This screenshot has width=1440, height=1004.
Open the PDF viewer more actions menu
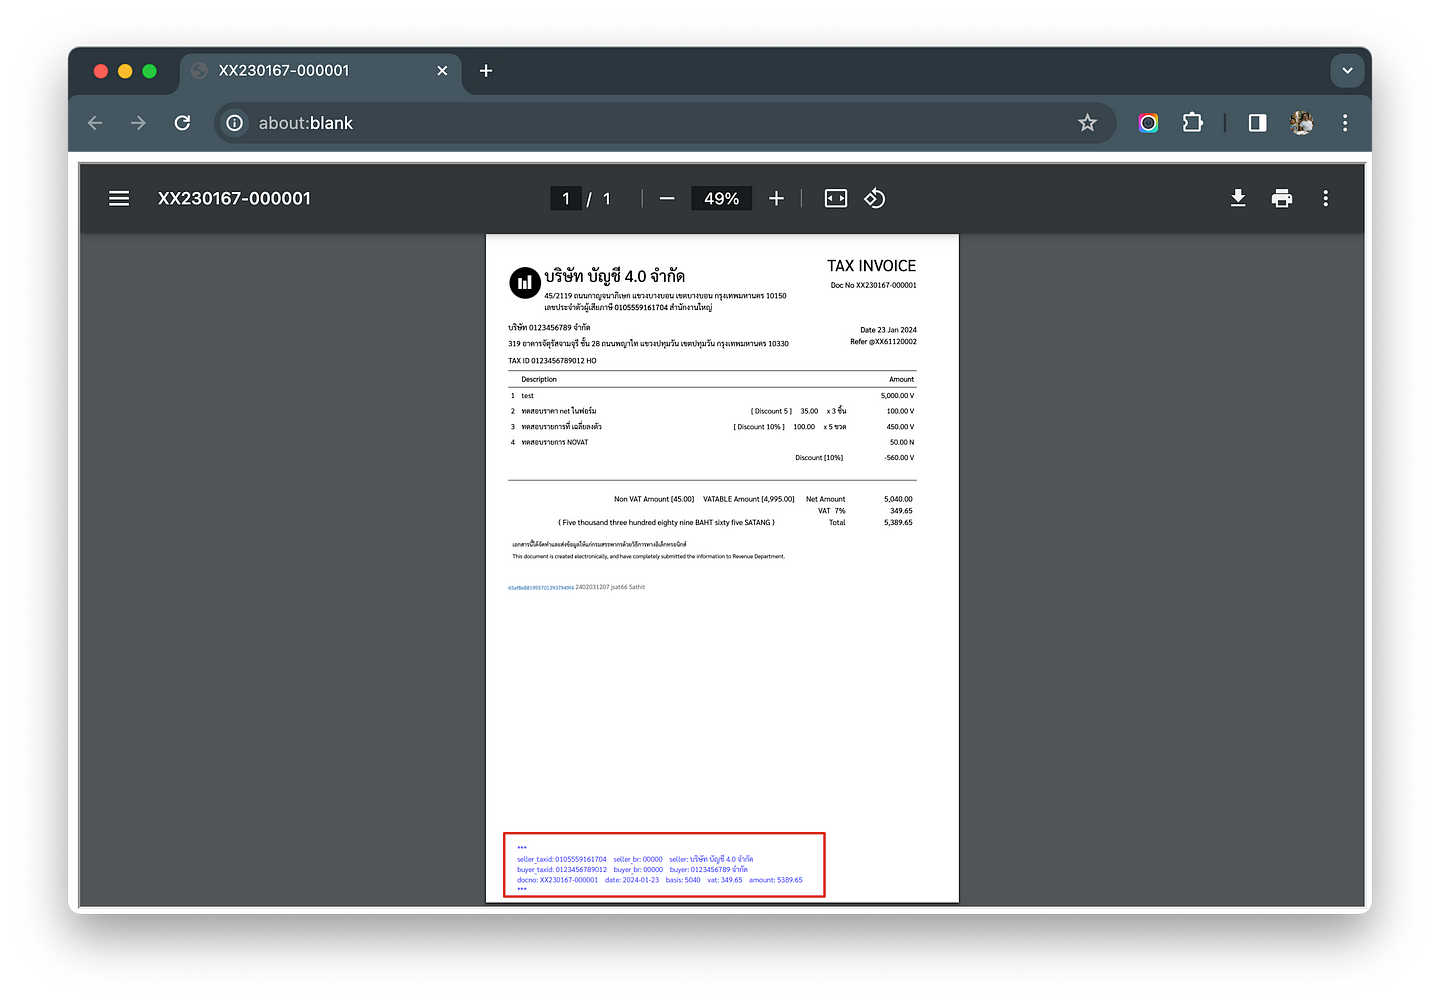[1326, 198]
